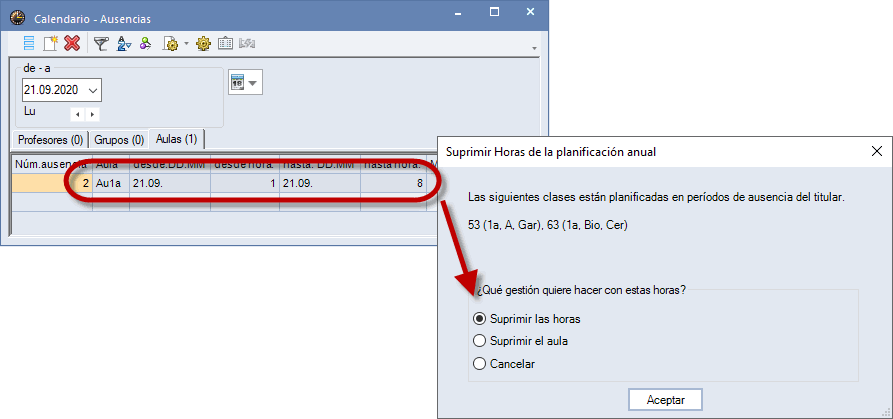Click the calendar grid toolbar icon
This screenshot has height=419, width=893.
[x=225, y=43]
